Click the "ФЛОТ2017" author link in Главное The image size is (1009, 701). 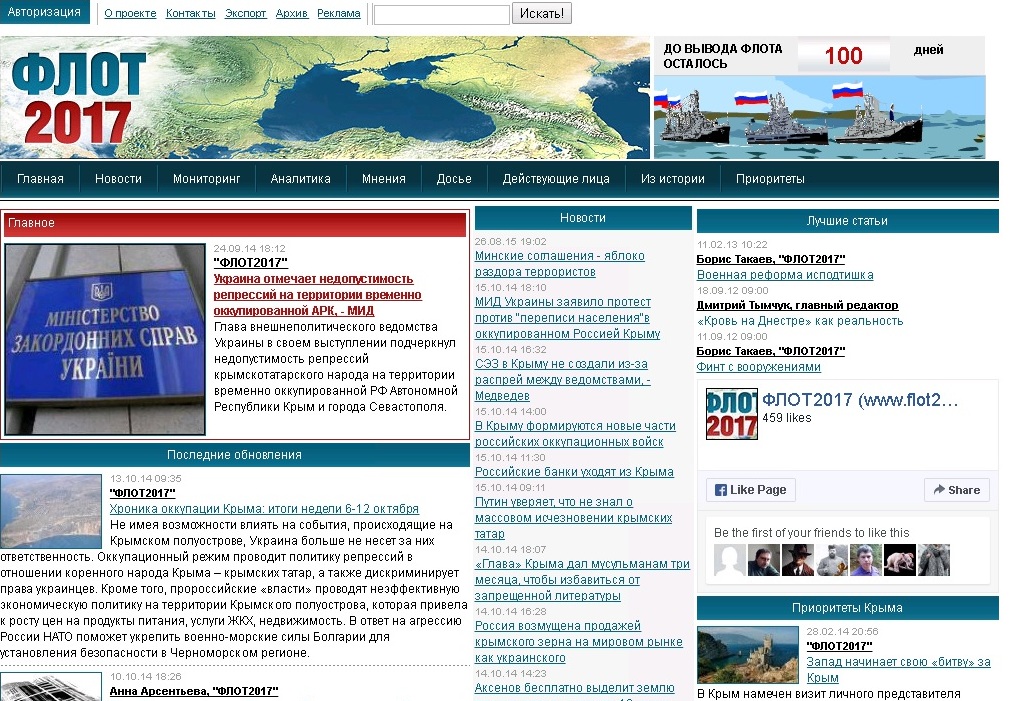click(x=250, y=263)
